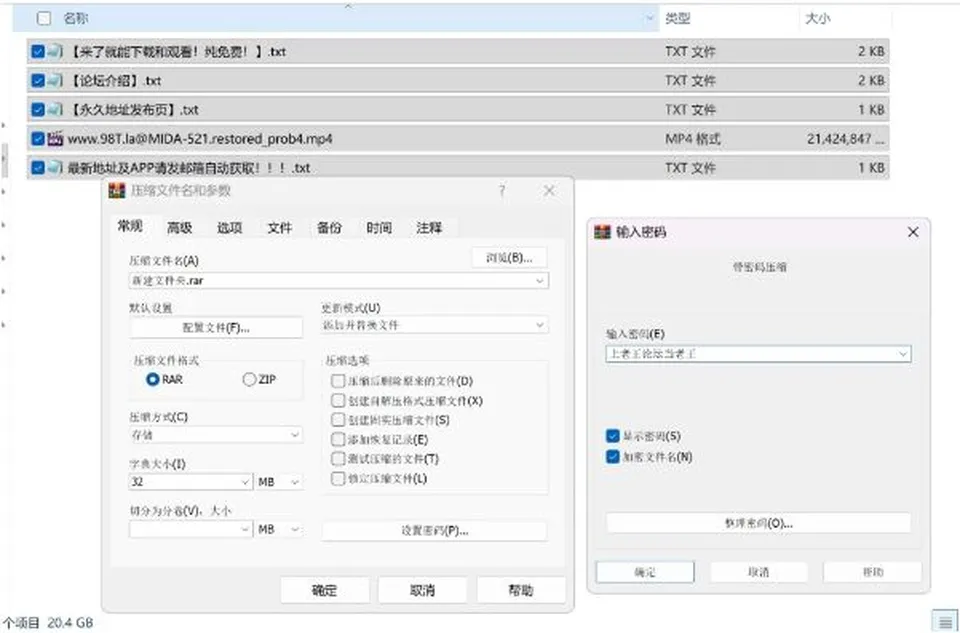Image resolution: width=960 pixels, height=633 pixels.
Task: Open the 注释 tab
Action: point(429,228)
